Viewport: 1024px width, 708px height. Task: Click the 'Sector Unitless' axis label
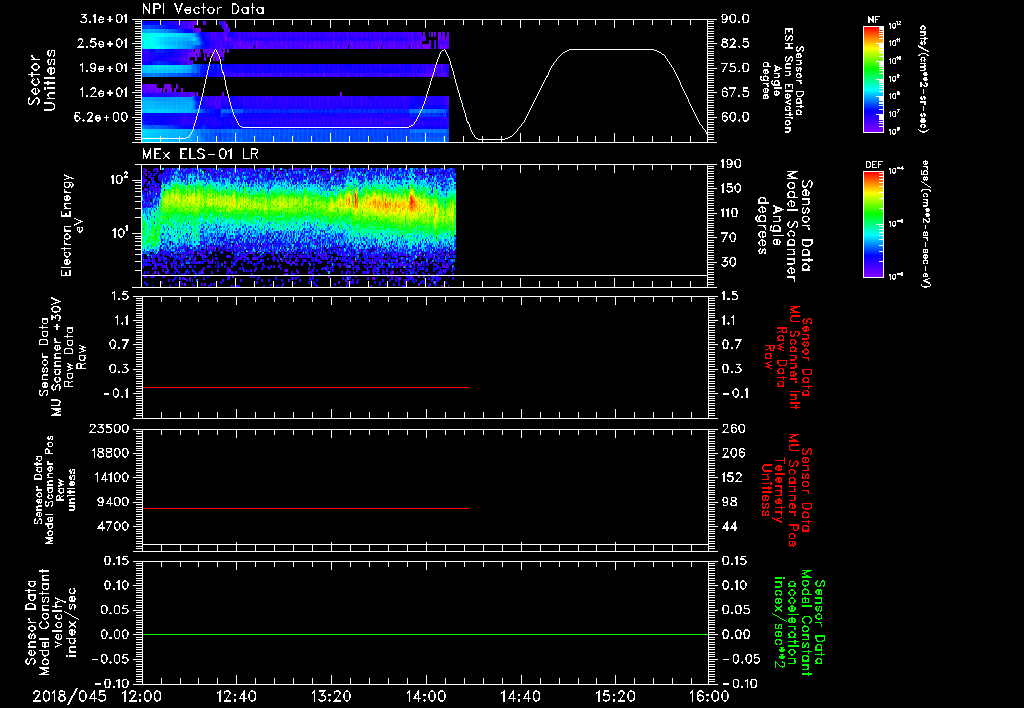pyautogui.click(x=42, y=80)
